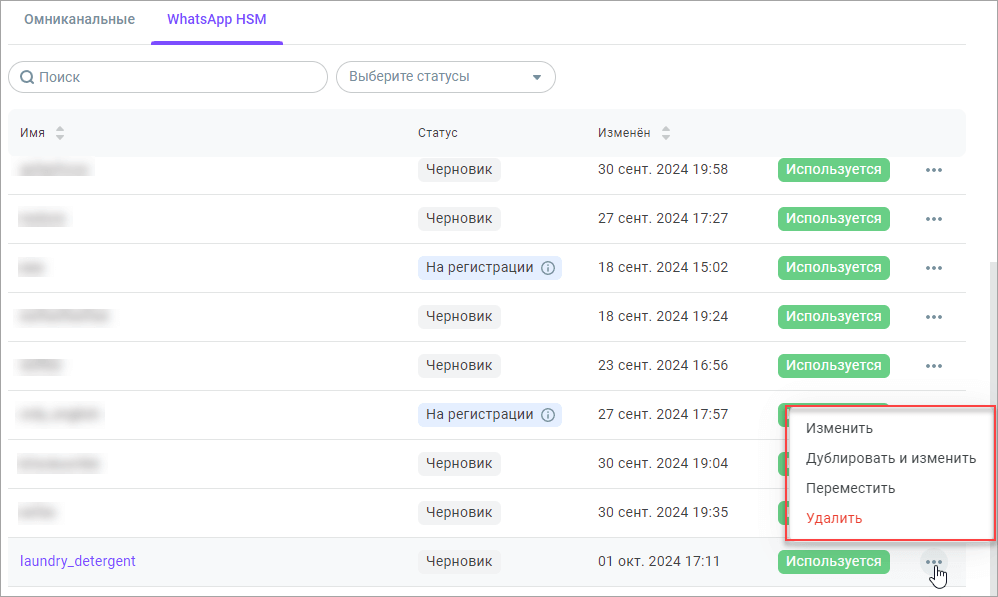Select the WhatsApp HSM tab

pos(216,19)
